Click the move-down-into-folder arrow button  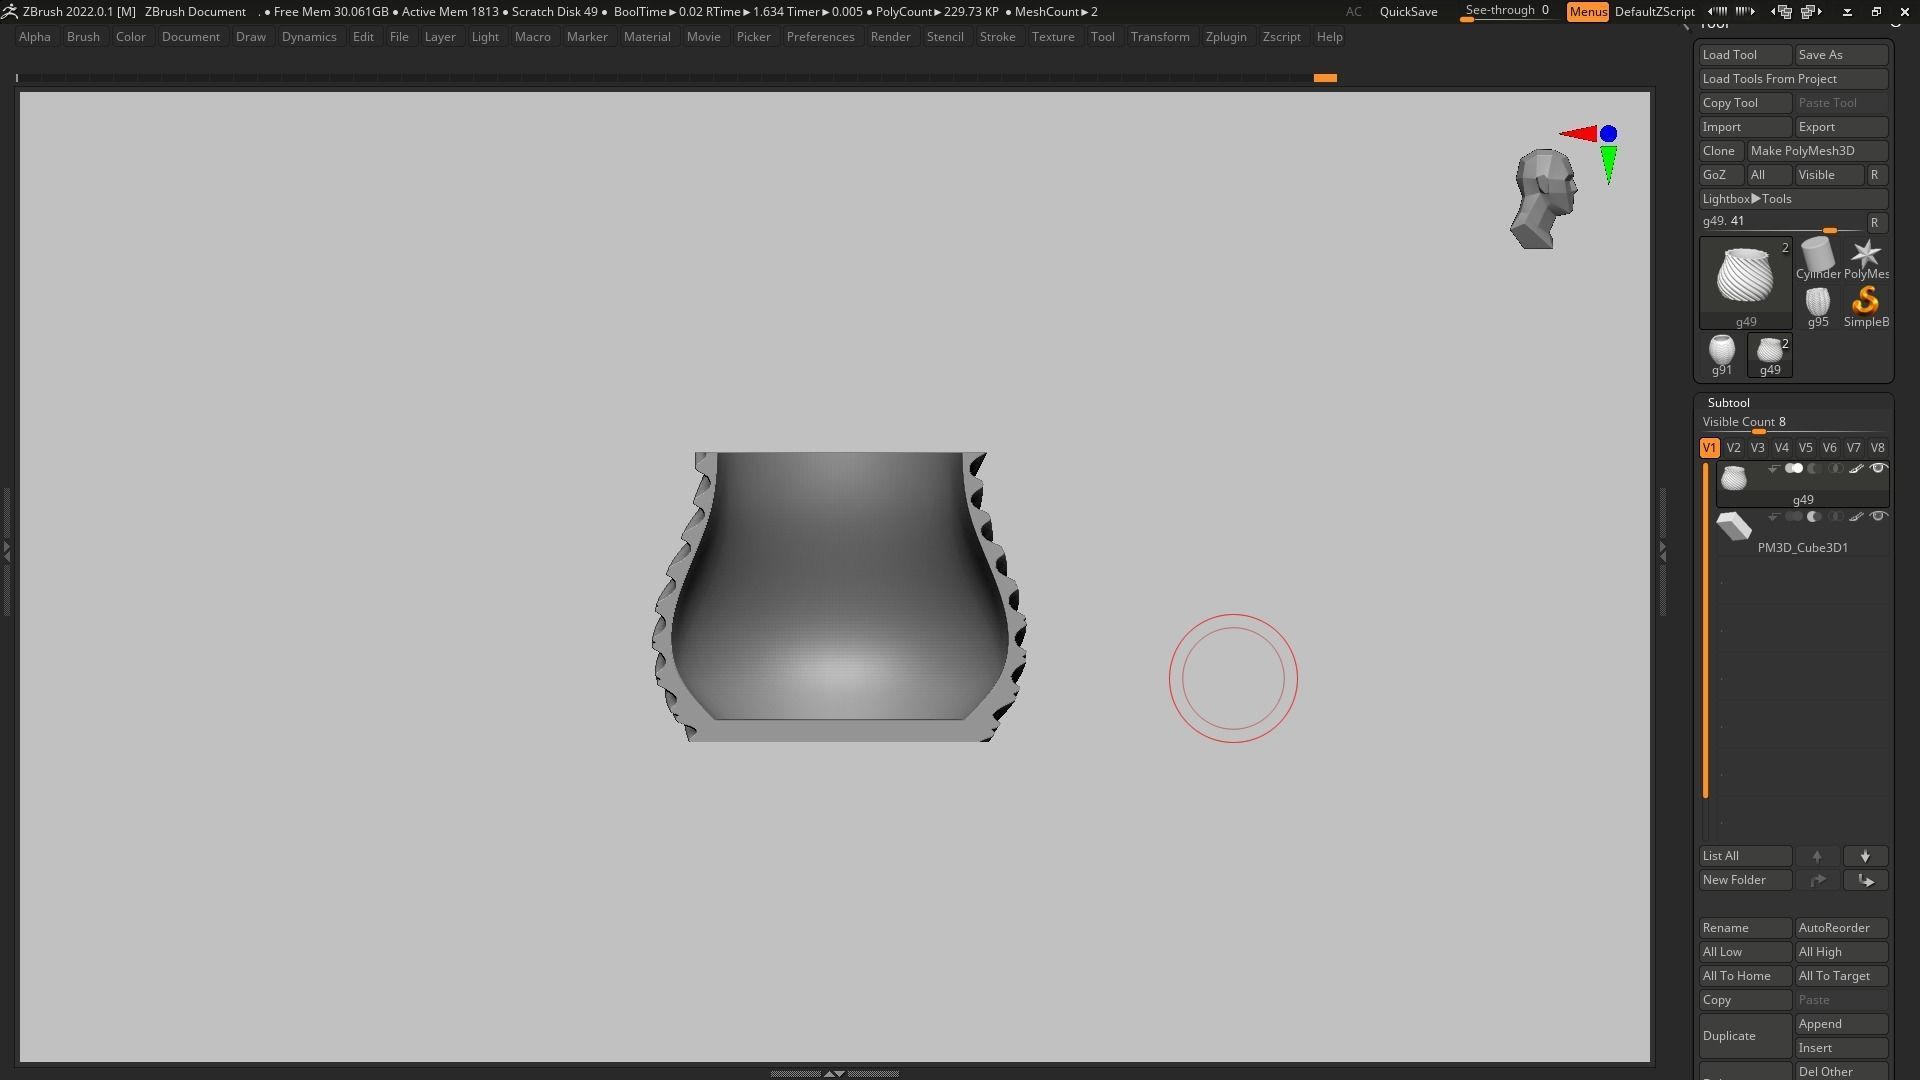1865,881
